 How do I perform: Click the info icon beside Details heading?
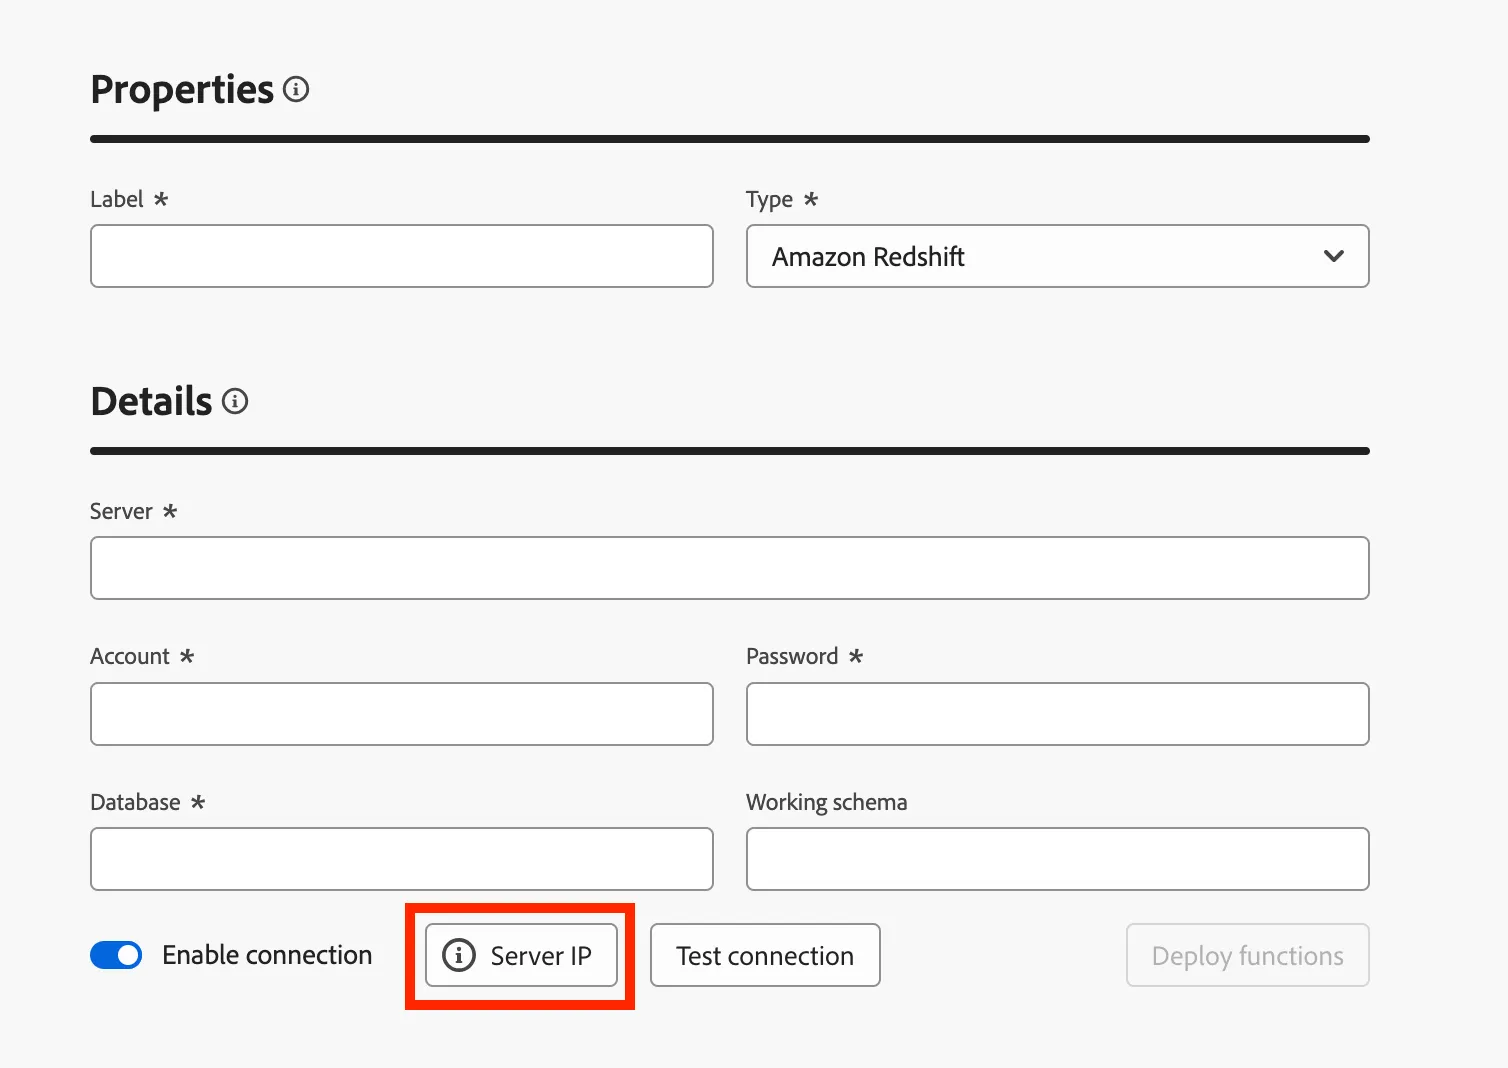click(x=235, y=401)
